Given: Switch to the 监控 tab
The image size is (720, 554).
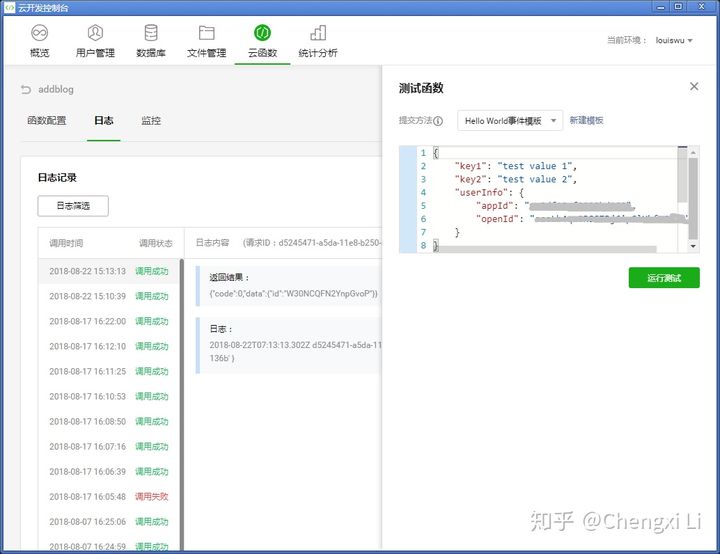Looking at the screenshot, I should click(151, 121).
